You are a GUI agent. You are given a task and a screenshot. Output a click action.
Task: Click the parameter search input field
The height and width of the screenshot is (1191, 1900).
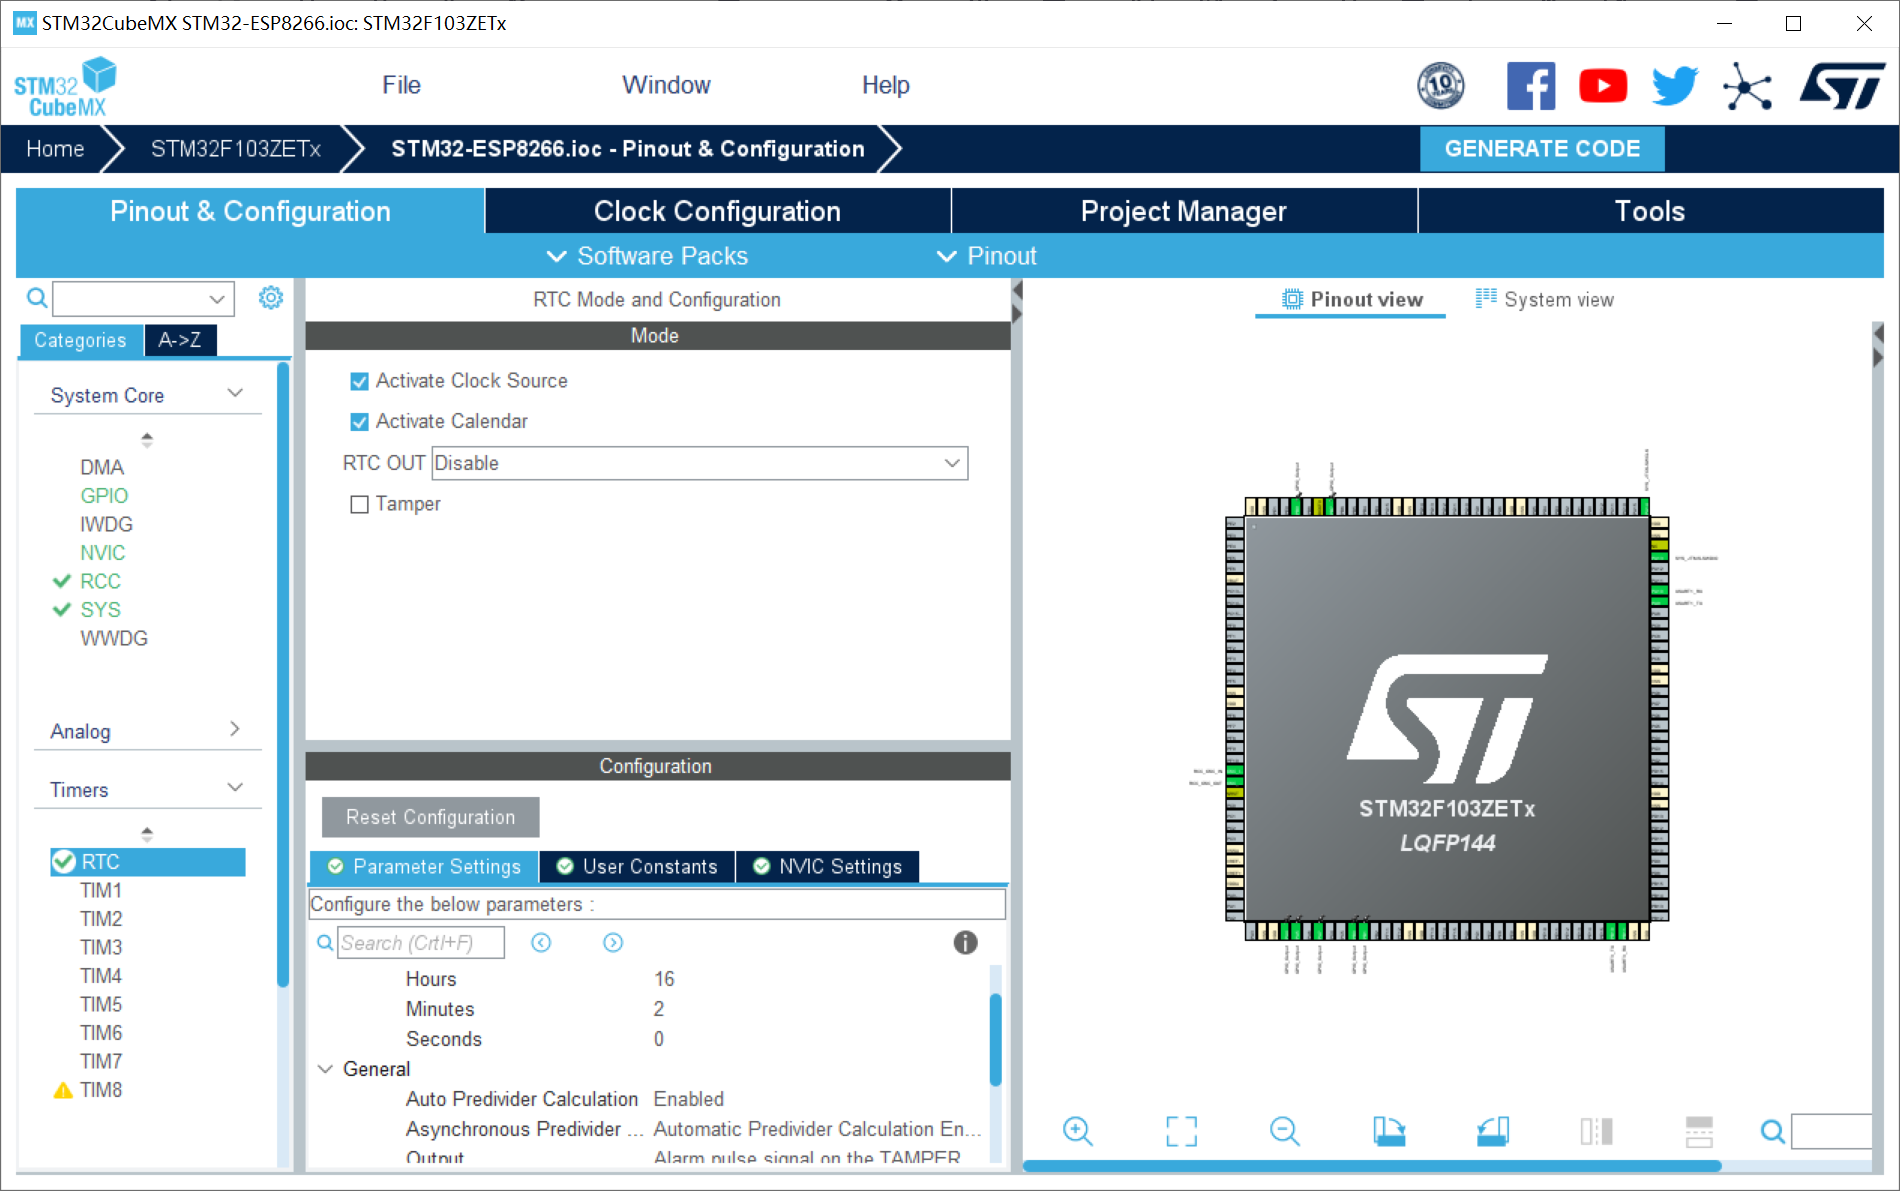tap(421, 942)
